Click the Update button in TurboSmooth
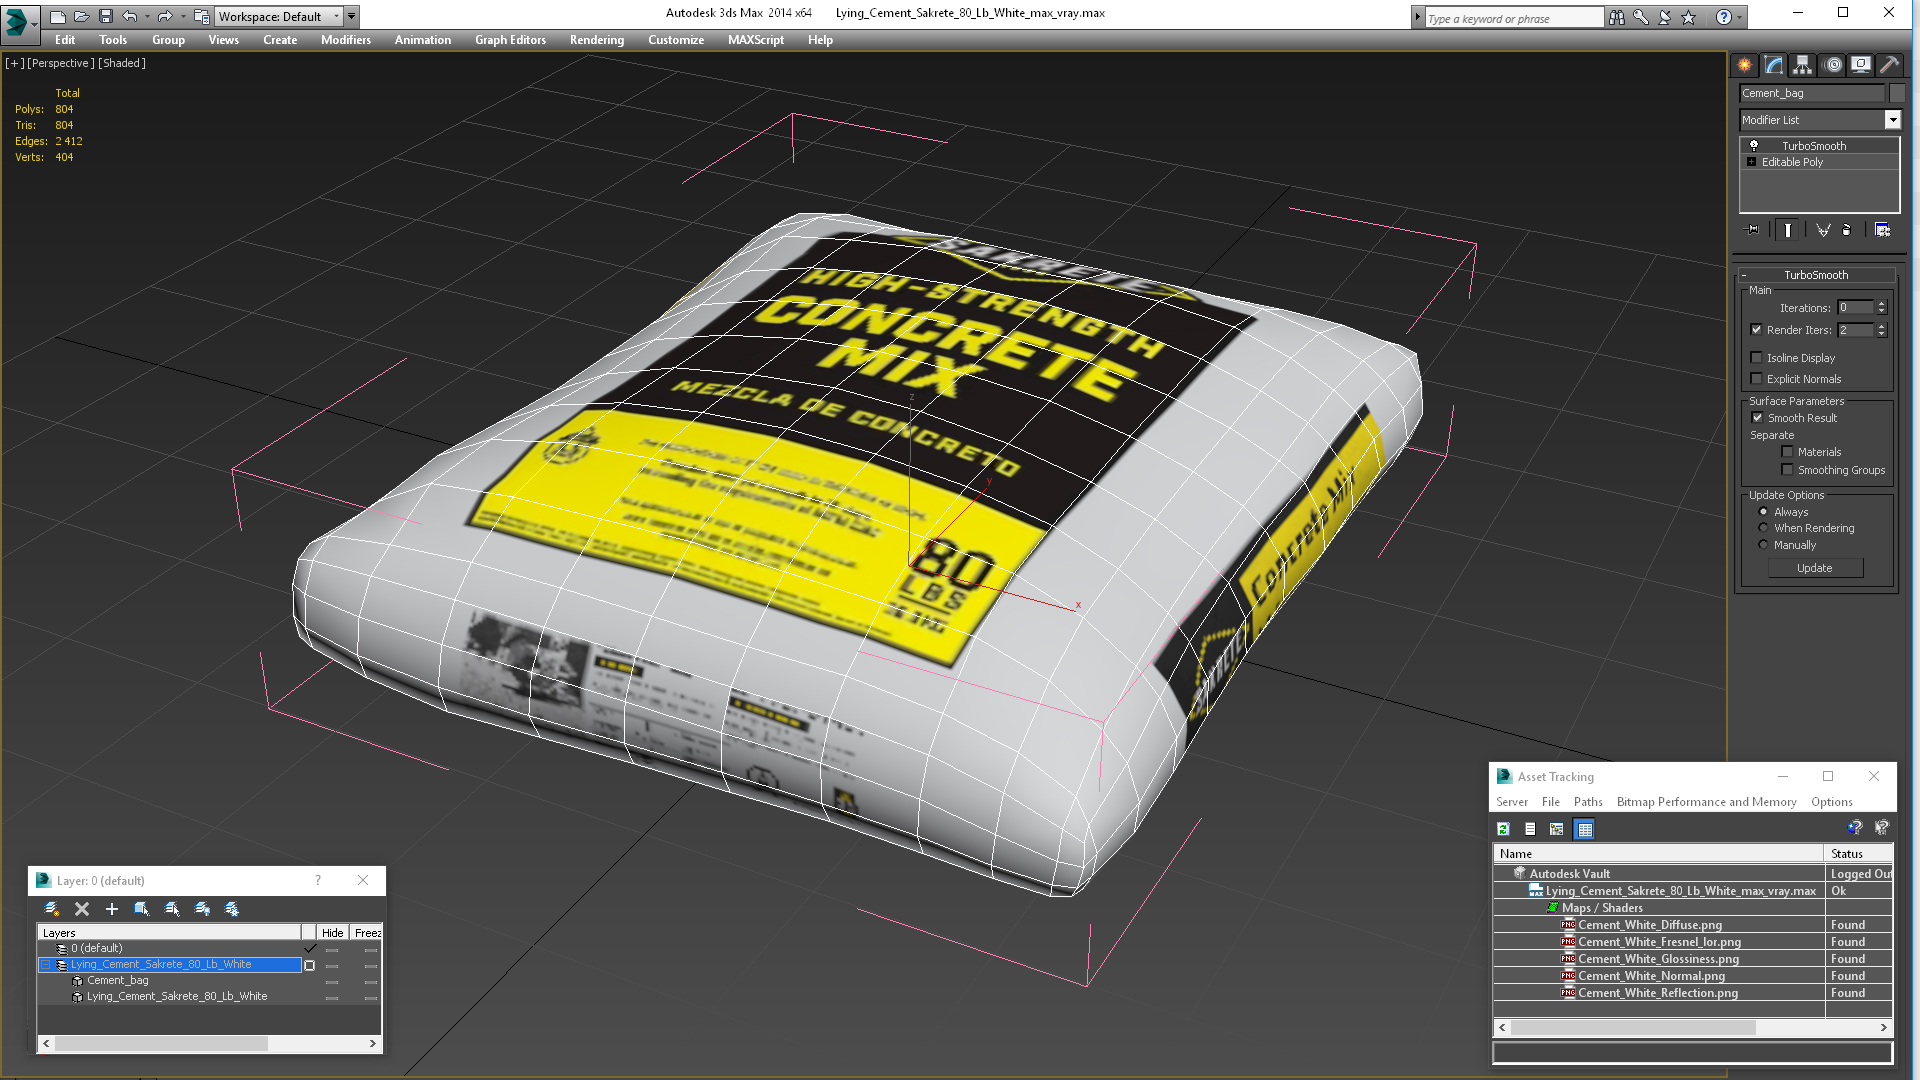Image resolution: width=1920 pixels, height=1080 pixels. tap(1815, 568)
